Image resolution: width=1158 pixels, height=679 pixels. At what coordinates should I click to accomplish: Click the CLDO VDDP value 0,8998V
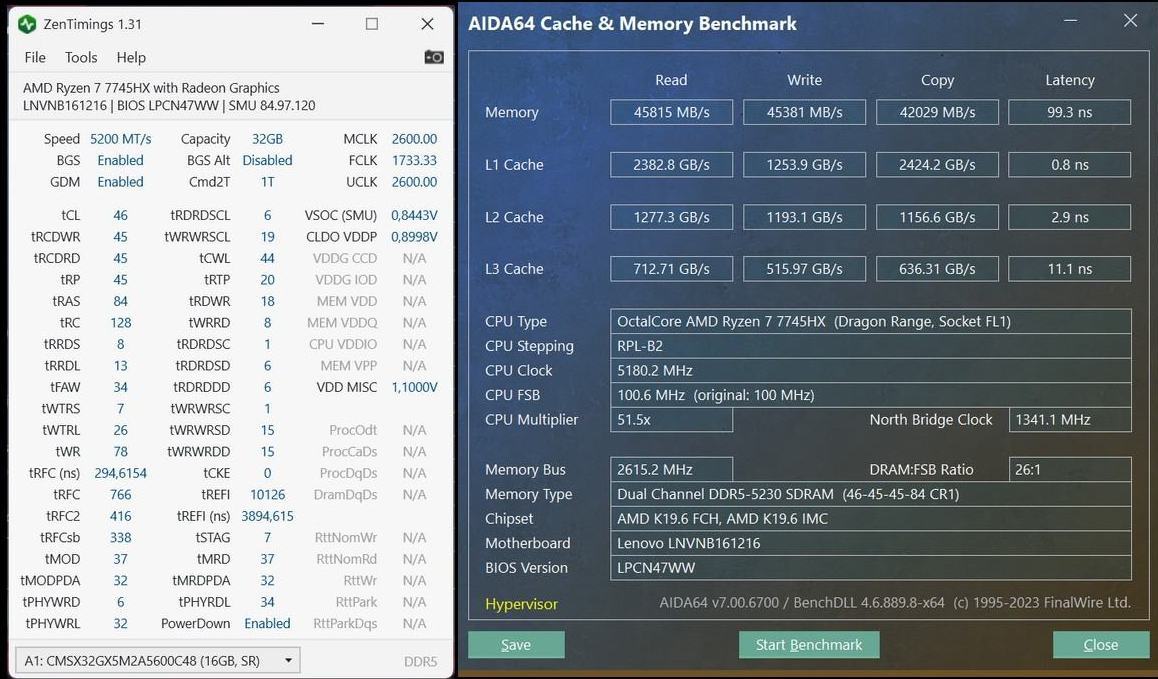[414, 236]
